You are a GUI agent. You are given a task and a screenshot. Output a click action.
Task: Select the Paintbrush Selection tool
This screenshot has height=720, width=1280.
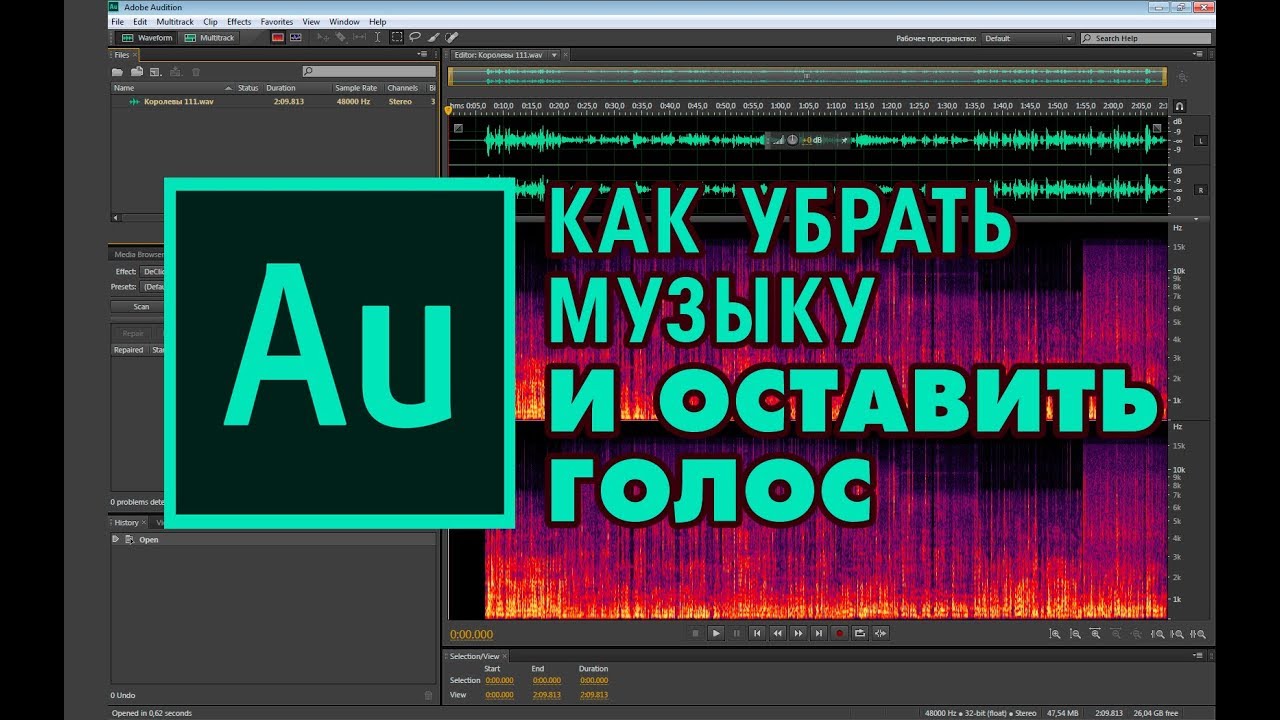(433, 38)
